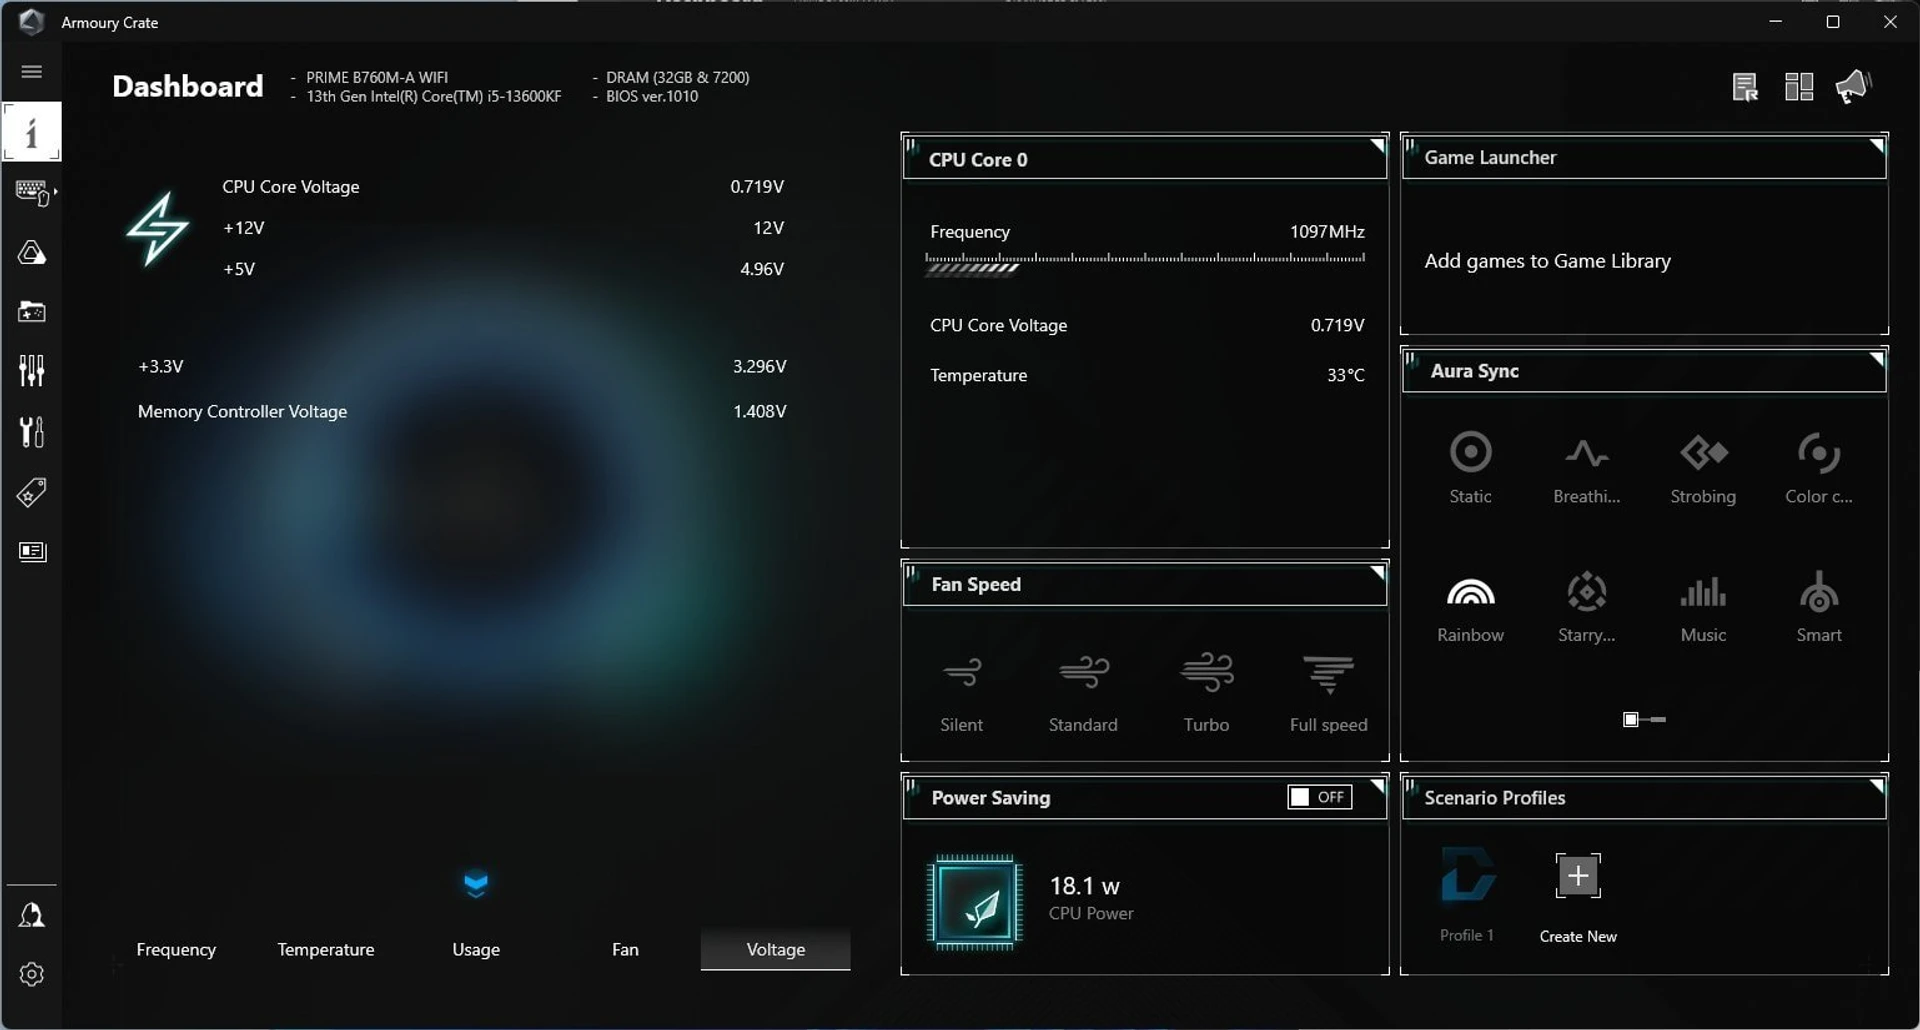Select Breathing lighting effect
This screenshot has height=1030, width=1920.
tap(1586, 467)
